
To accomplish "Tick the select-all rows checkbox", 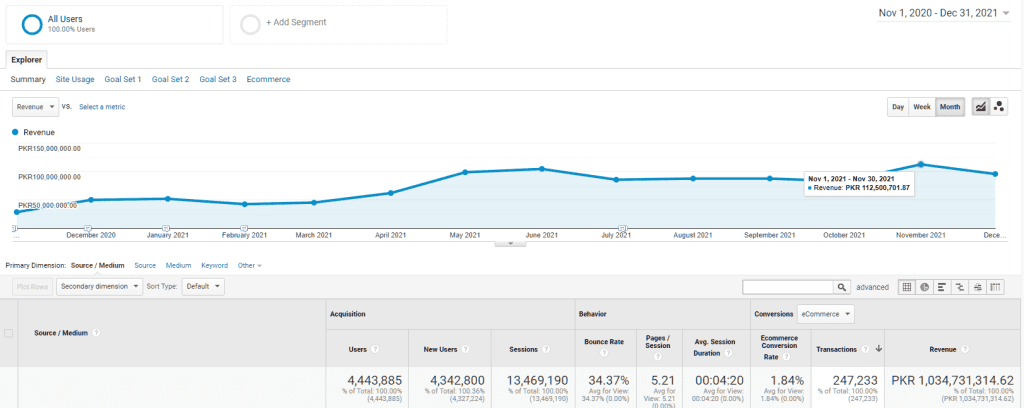I will coord(9,333).
